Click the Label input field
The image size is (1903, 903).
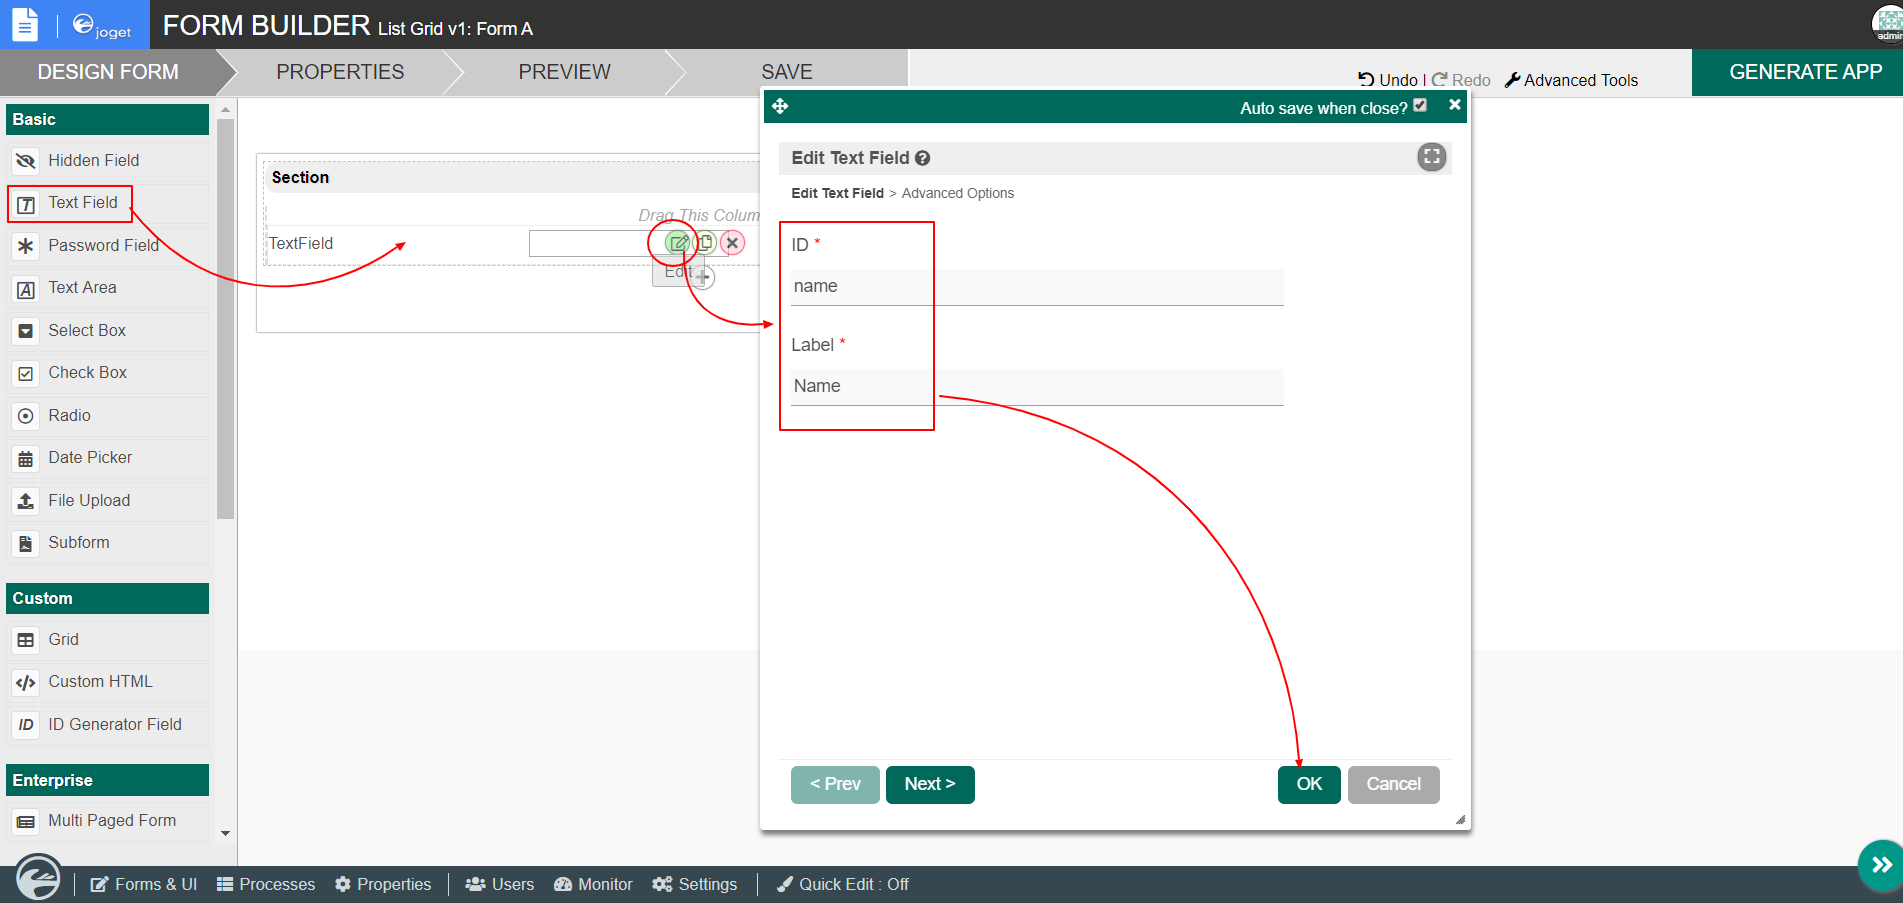coord(1036,387)
